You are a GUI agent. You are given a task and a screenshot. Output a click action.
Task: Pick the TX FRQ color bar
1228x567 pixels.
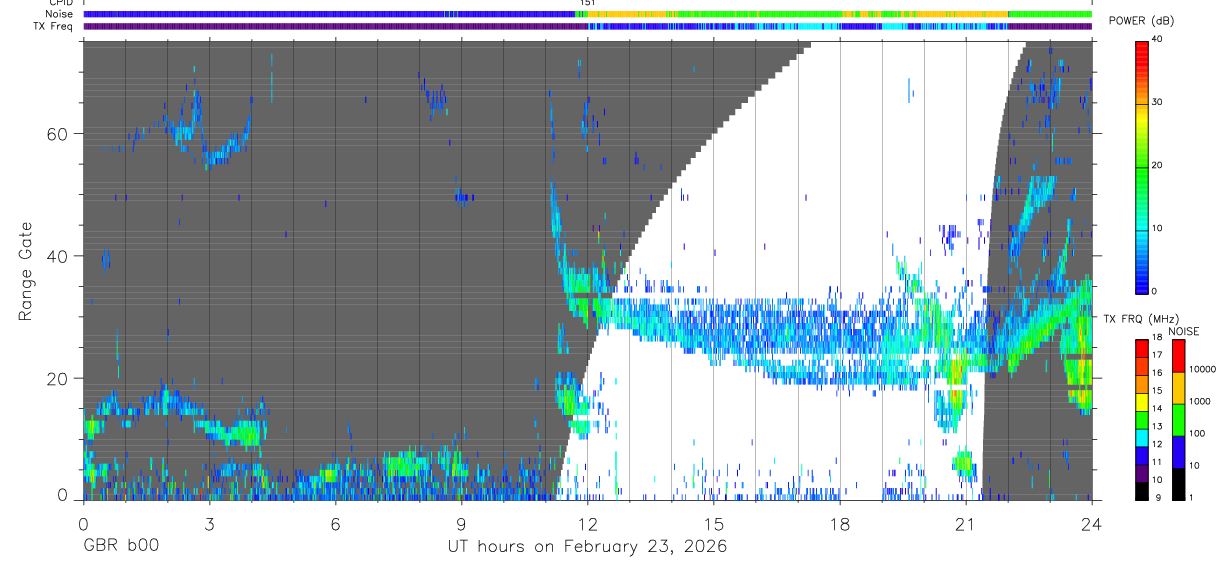click(x=1141, y=419)
